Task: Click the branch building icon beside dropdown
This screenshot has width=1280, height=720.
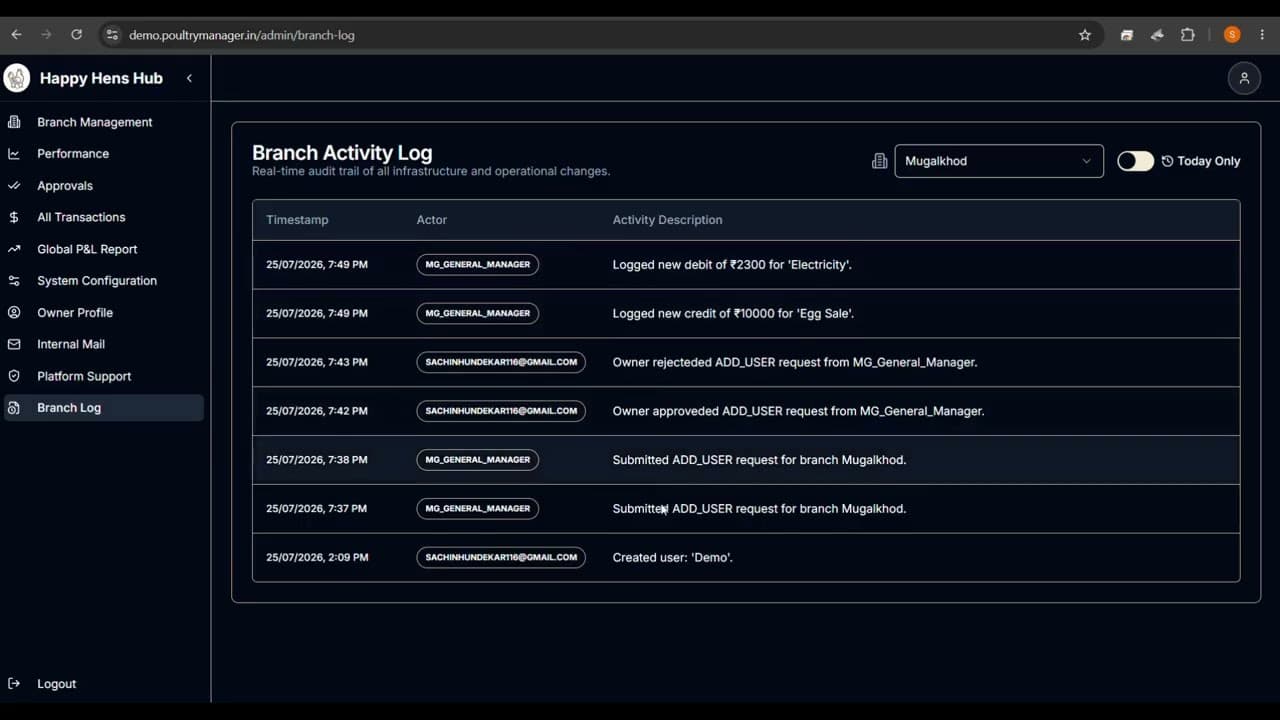Action: (x=880, y=161)
